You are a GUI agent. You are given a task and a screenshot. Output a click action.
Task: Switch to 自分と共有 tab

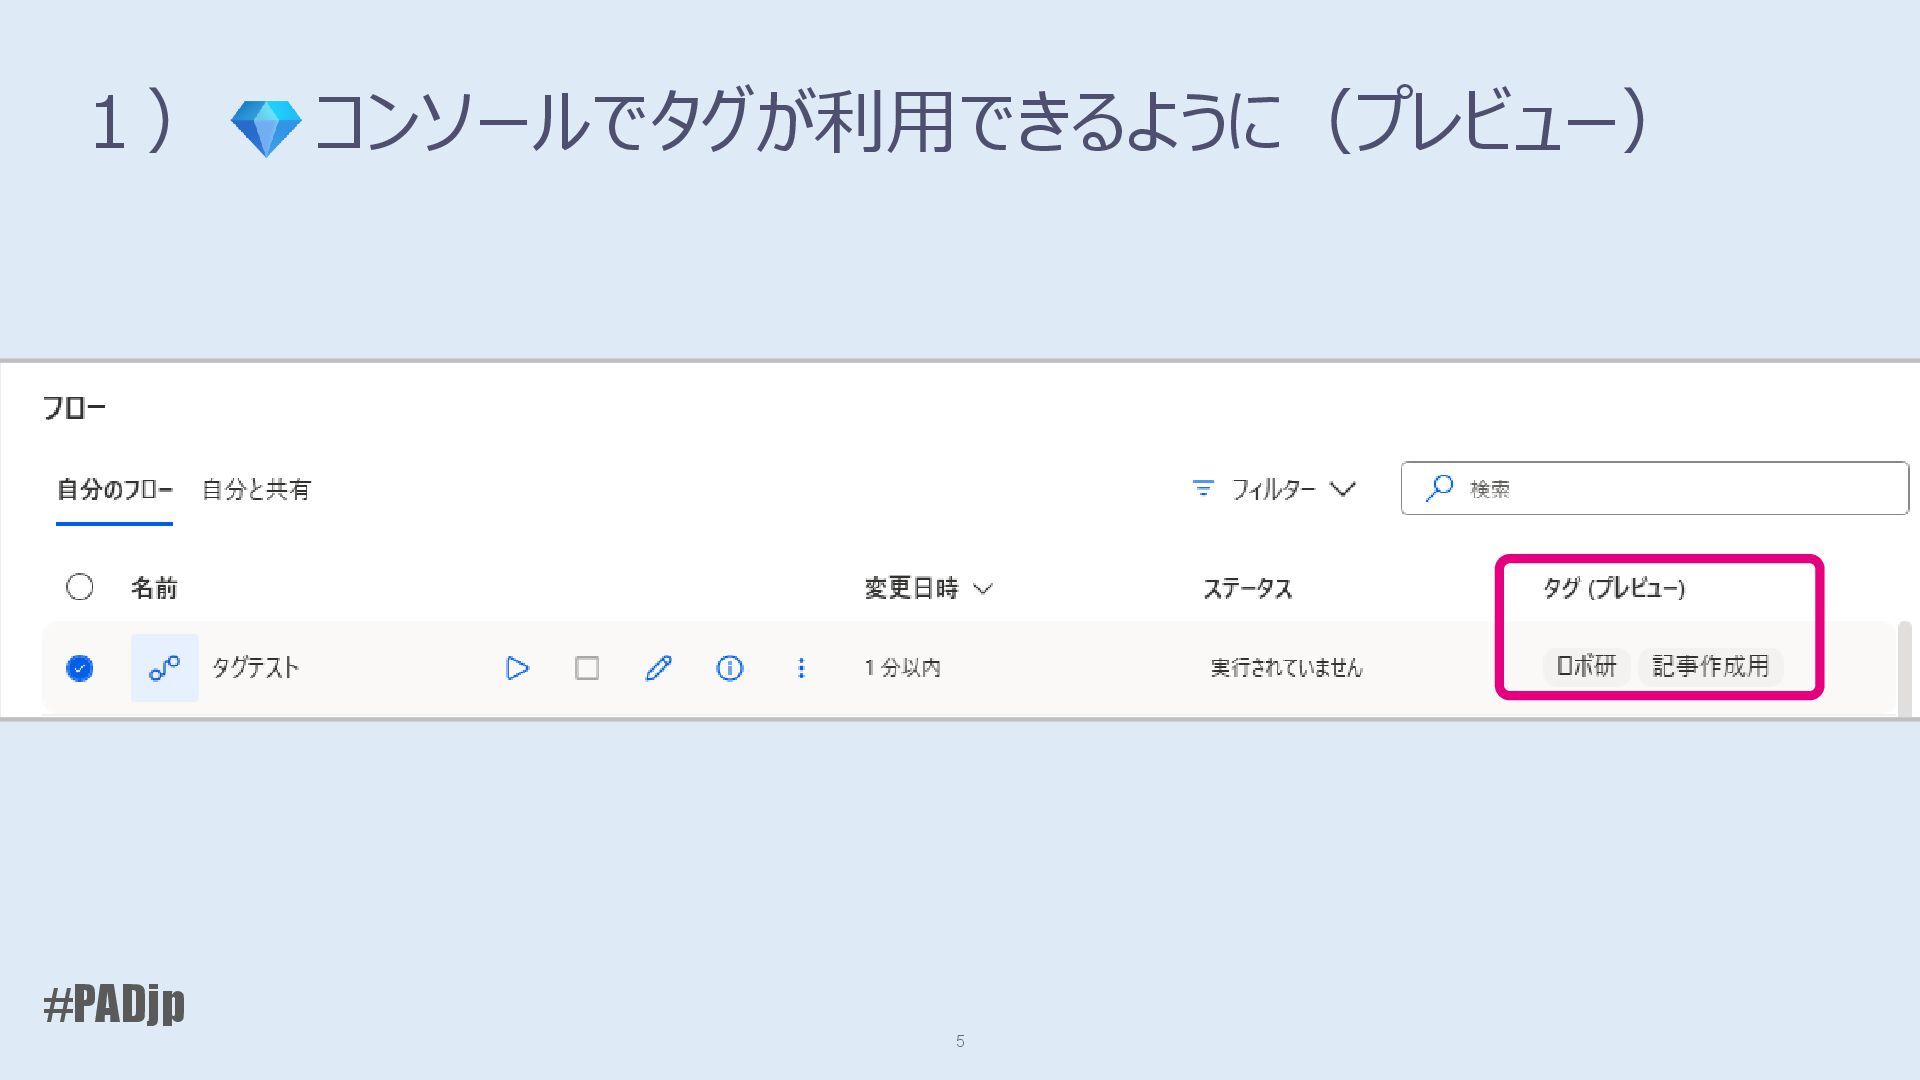click(x=256, y=490)
